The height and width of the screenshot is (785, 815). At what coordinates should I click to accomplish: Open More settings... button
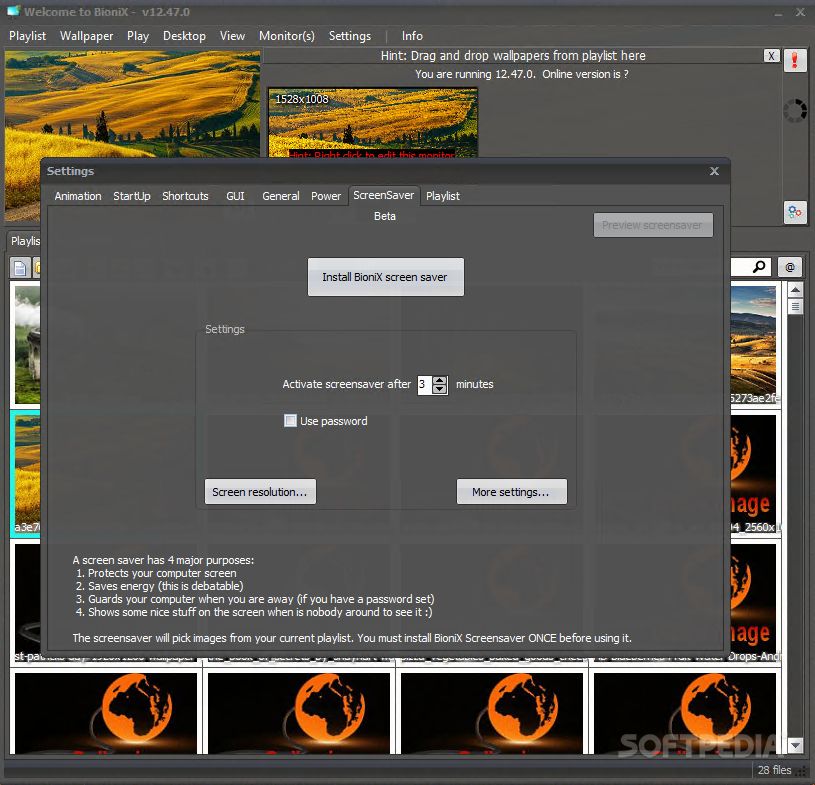(511, 492)
